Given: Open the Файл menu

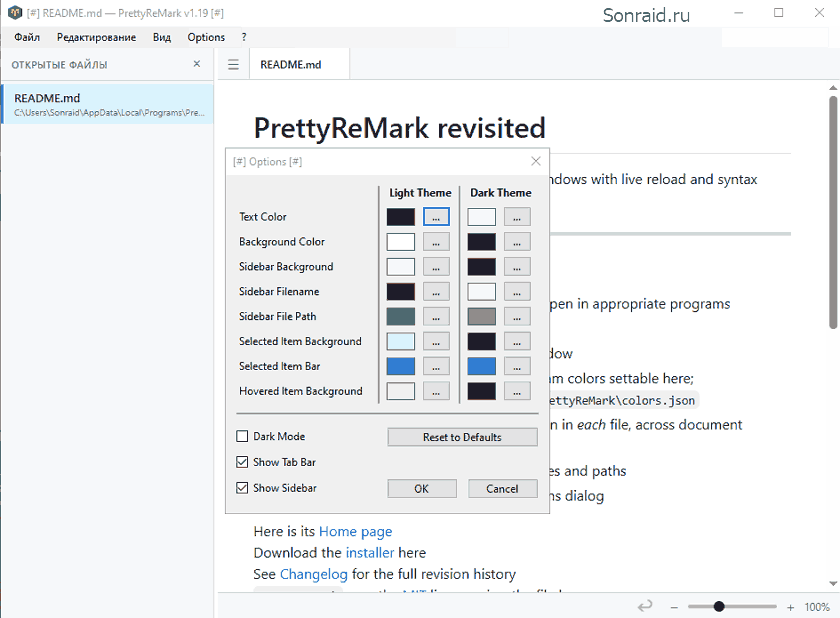Looking at the screenshot, I should (27, 37).
